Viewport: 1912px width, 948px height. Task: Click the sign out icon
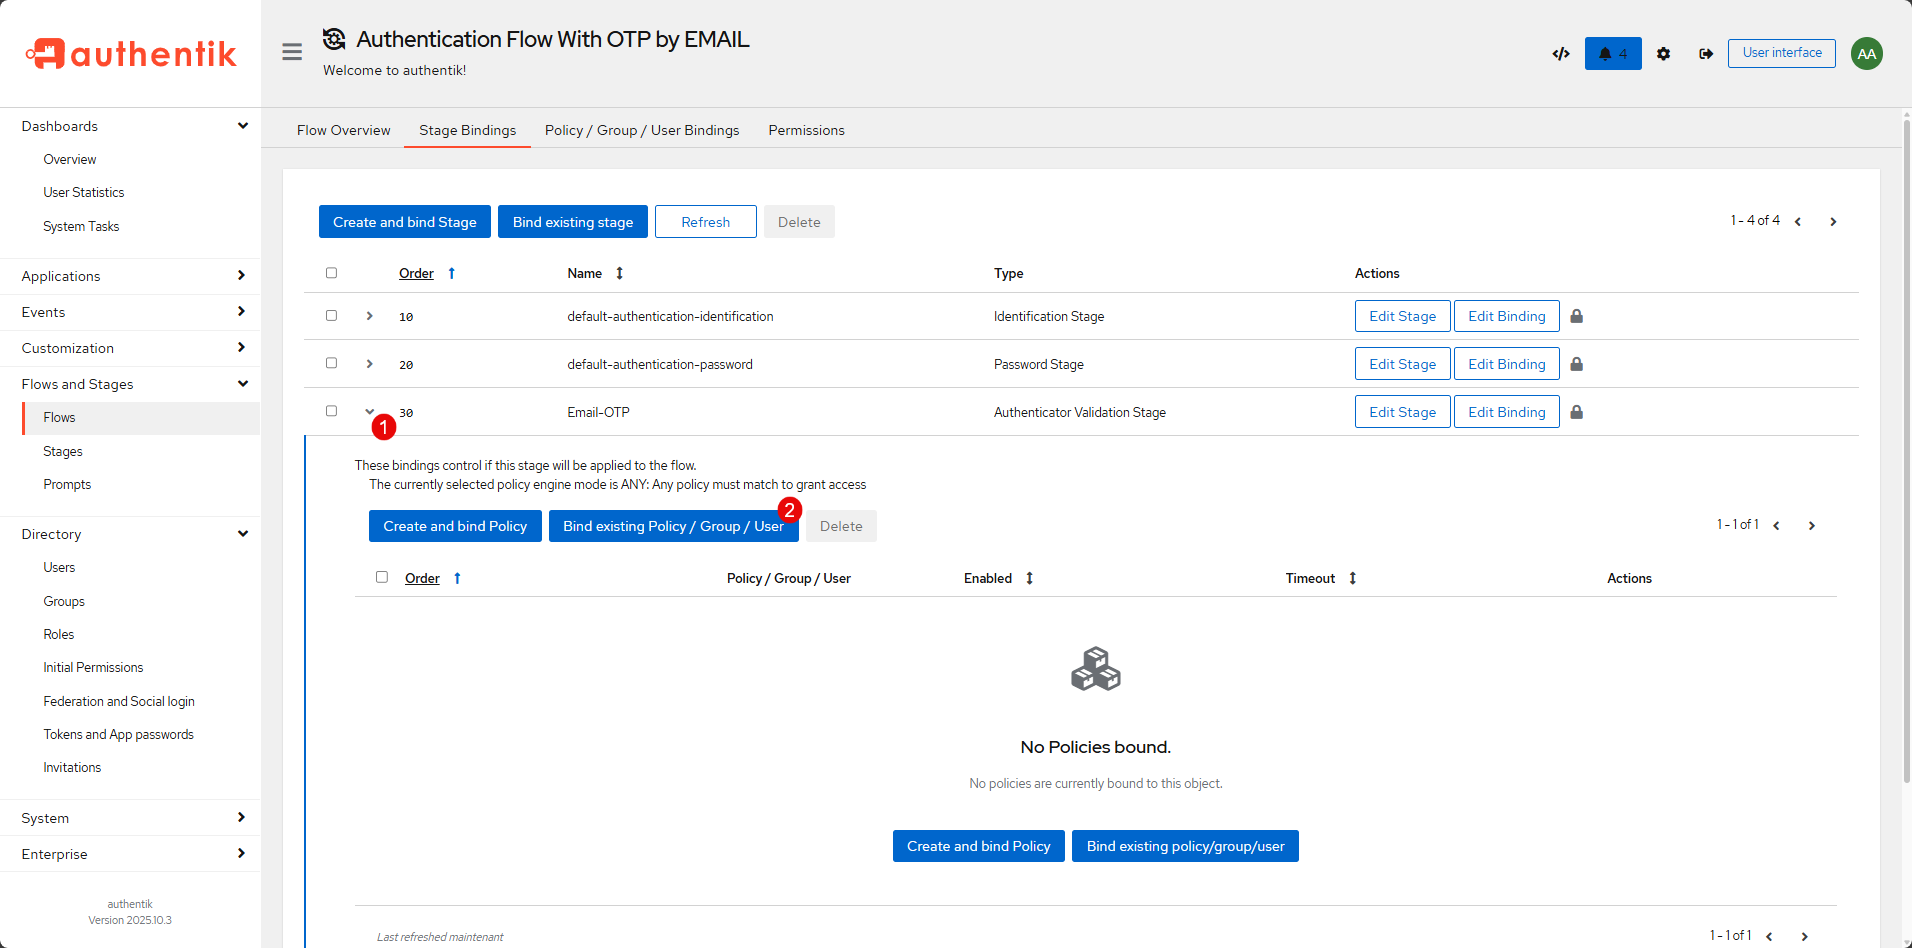1705,54
